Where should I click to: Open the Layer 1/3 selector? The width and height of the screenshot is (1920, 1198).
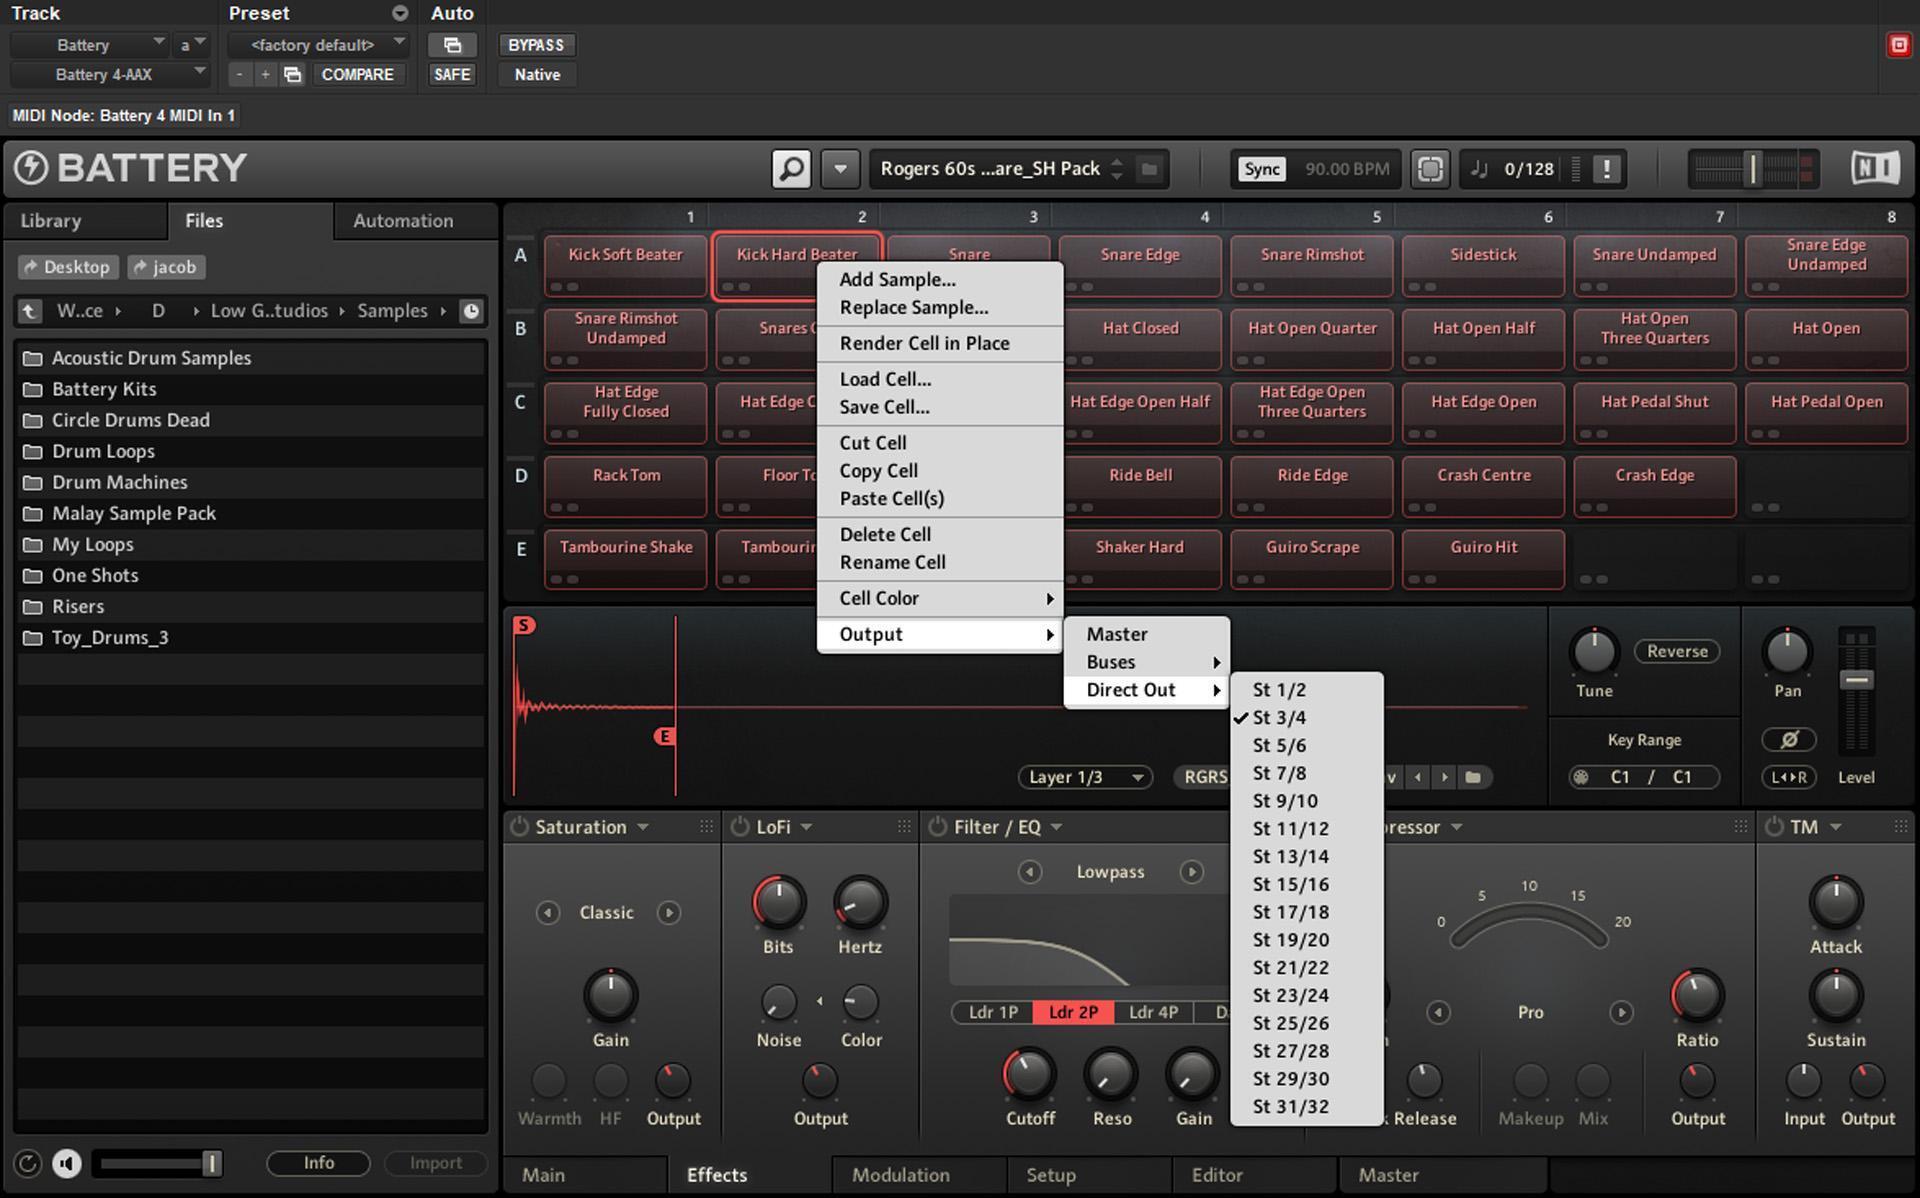[1083, 776]
